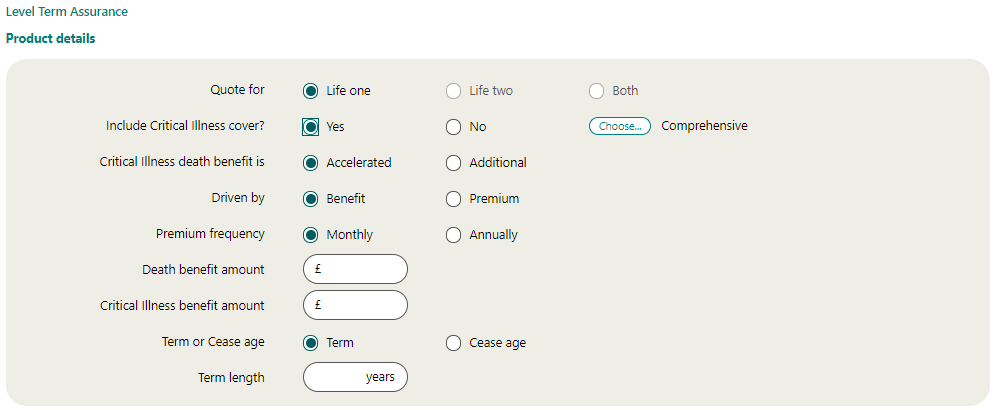
Task: Click the Term length years field
Action: click(340, 377)
